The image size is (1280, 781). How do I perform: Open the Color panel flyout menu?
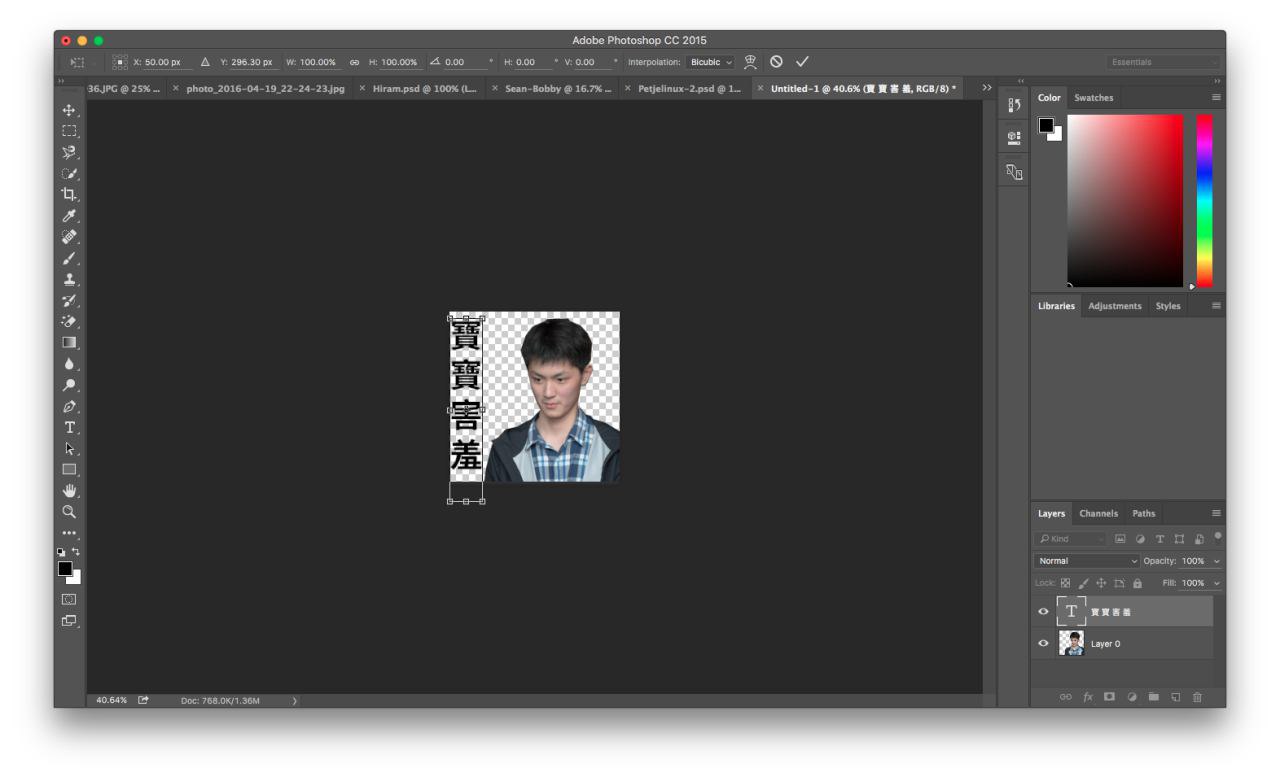tap(1216, 97)
